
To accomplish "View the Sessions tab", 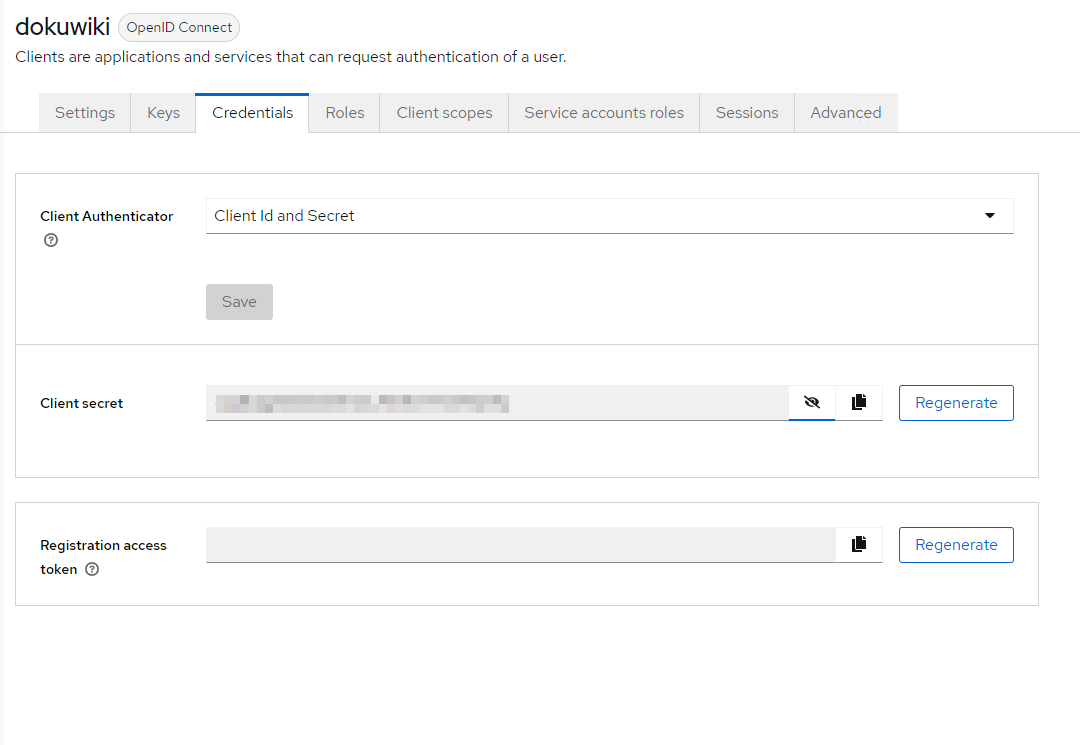I will coord(747,113).
